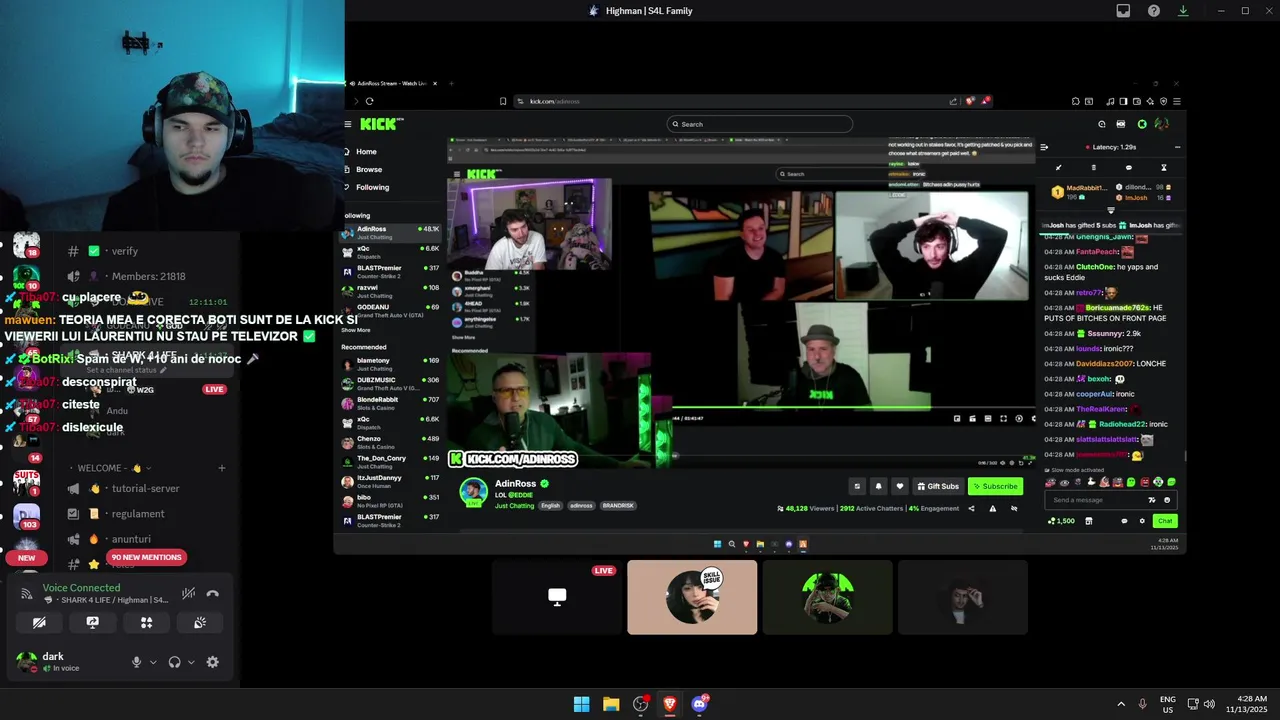
Task: Jump to 90 NEW MENTIONS
Action: coord(147,557)
